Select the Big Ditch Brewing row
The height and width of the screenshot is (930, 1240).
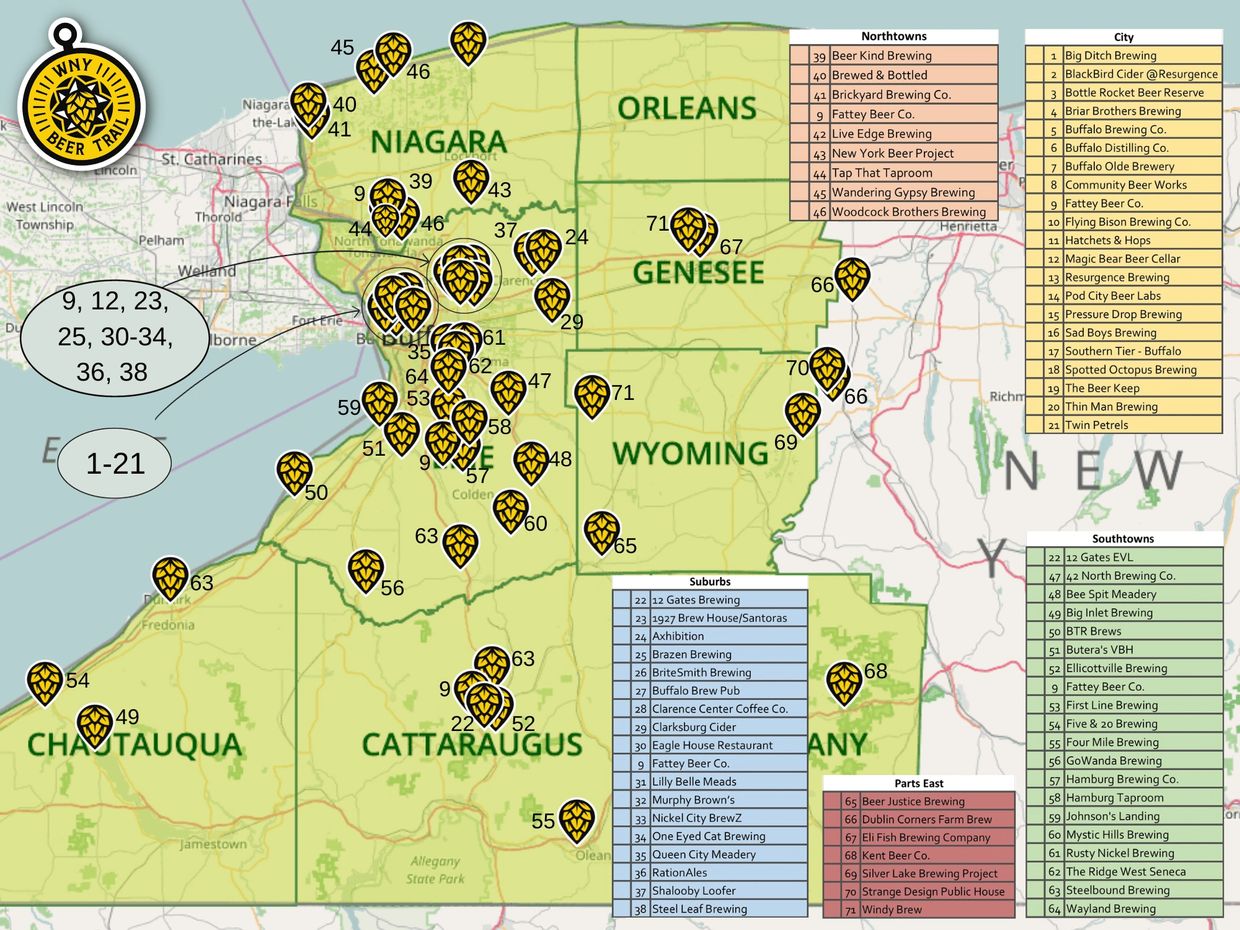click(1124, 56)
